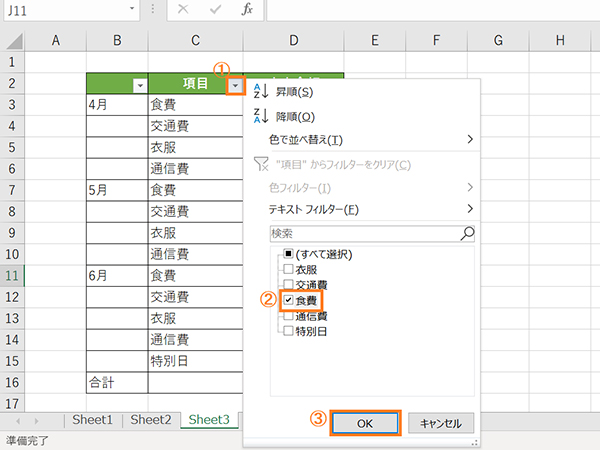Open テキスト フィルター(F) submenu
This screenshot has height=450, width=600.
click(x=362, y=209)
